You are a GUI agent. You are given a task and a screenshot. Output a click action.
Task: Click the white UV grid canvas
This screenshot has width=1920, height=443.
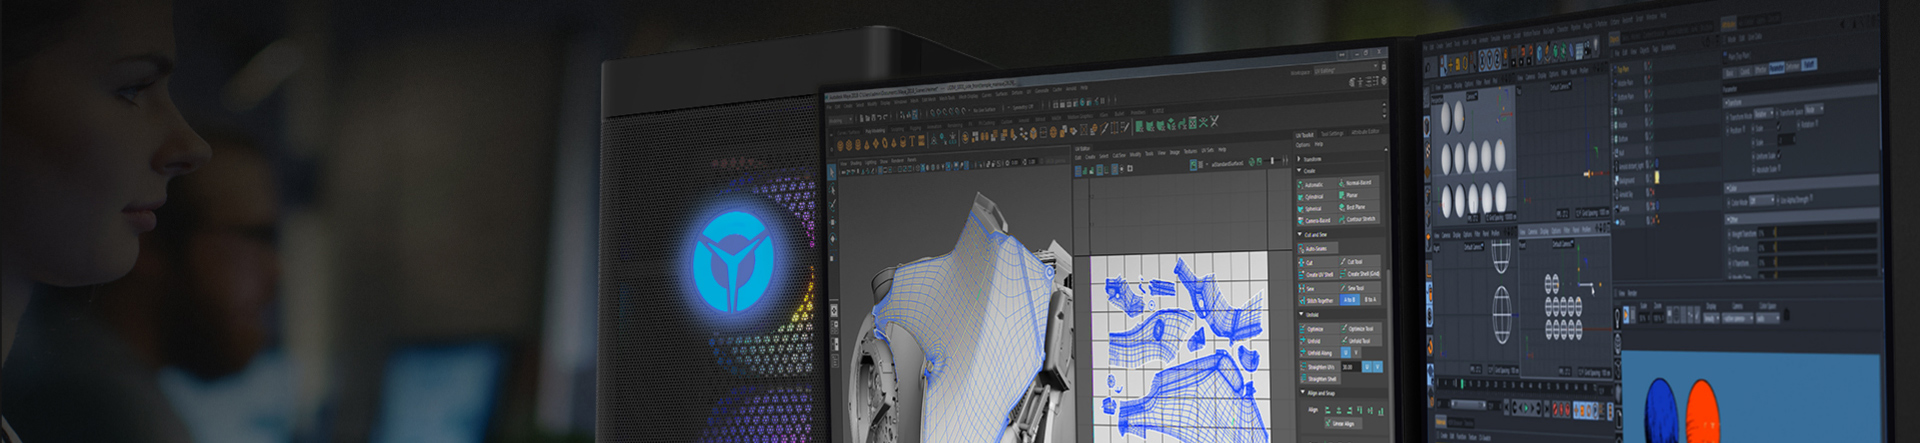(1178, 348)
